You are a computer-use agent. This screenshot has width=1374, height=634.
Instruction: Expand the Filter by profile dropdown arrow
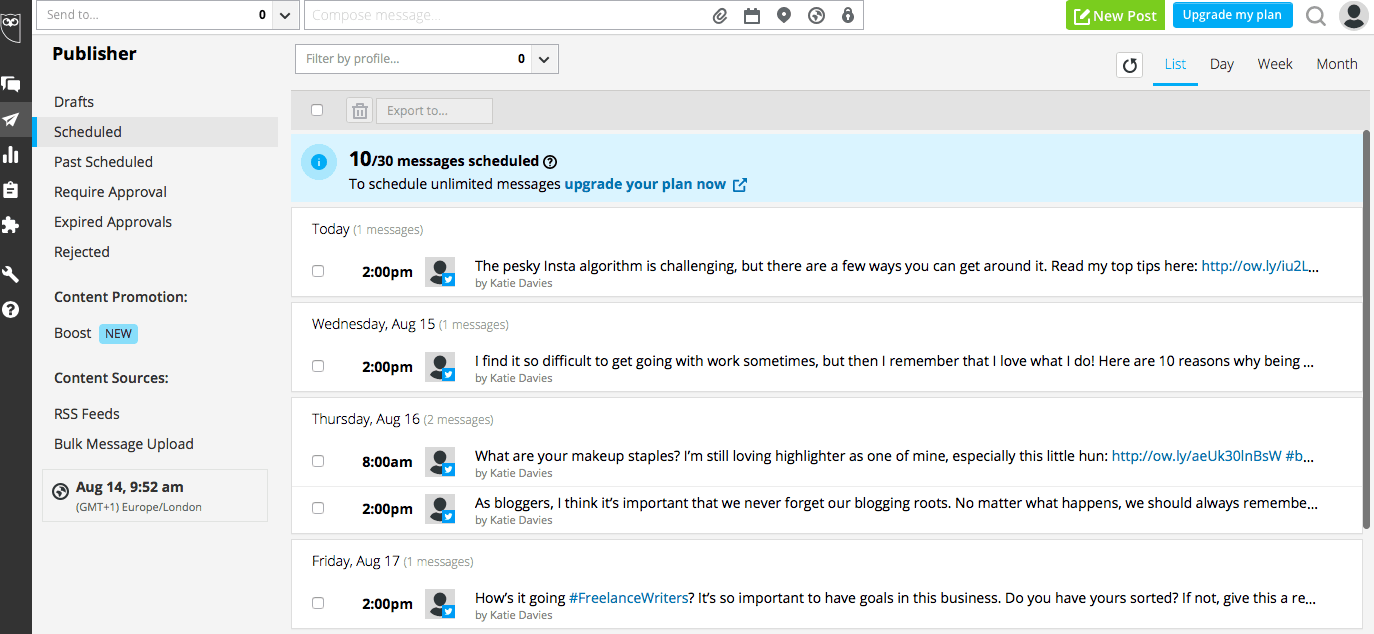545,59
